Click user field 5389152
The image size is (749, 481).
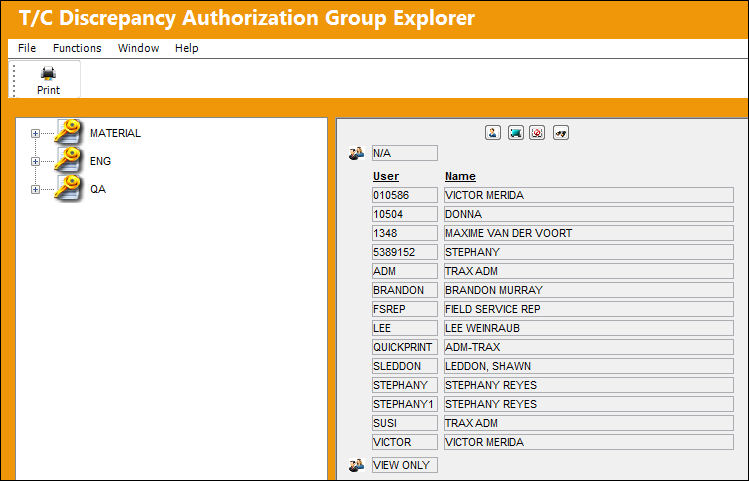(405, 252)
